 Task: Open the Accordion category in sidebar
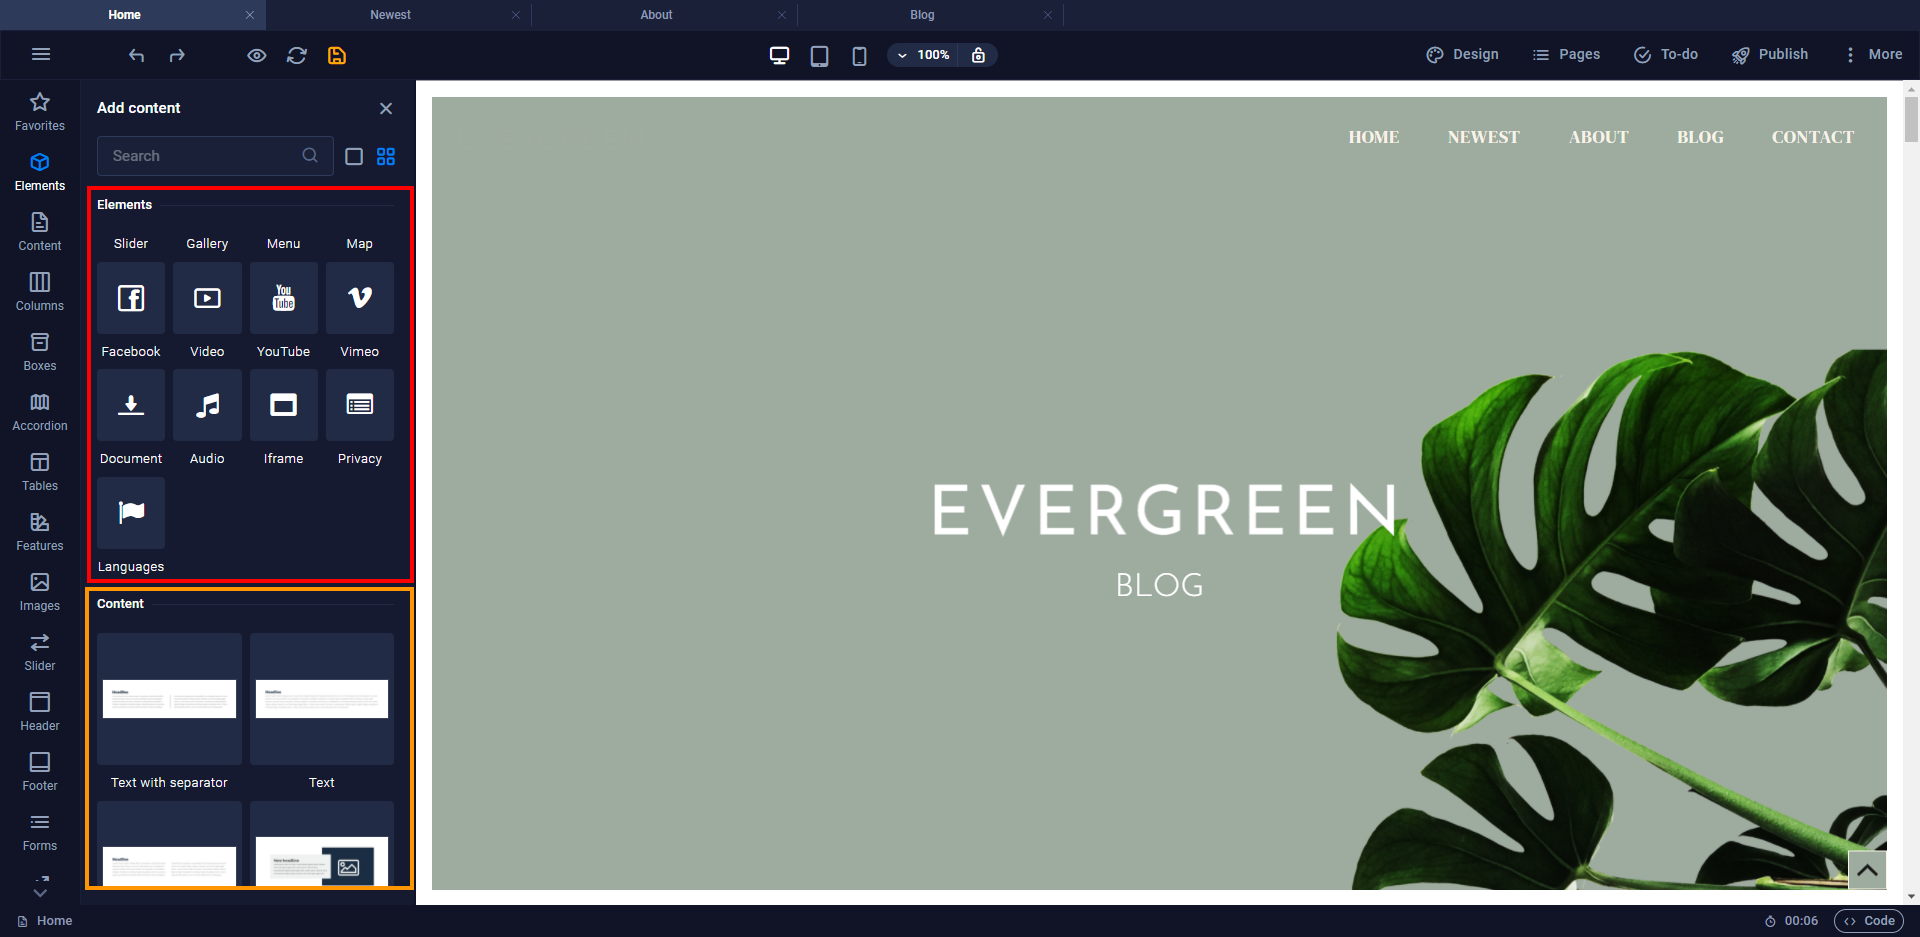[40, 411]
